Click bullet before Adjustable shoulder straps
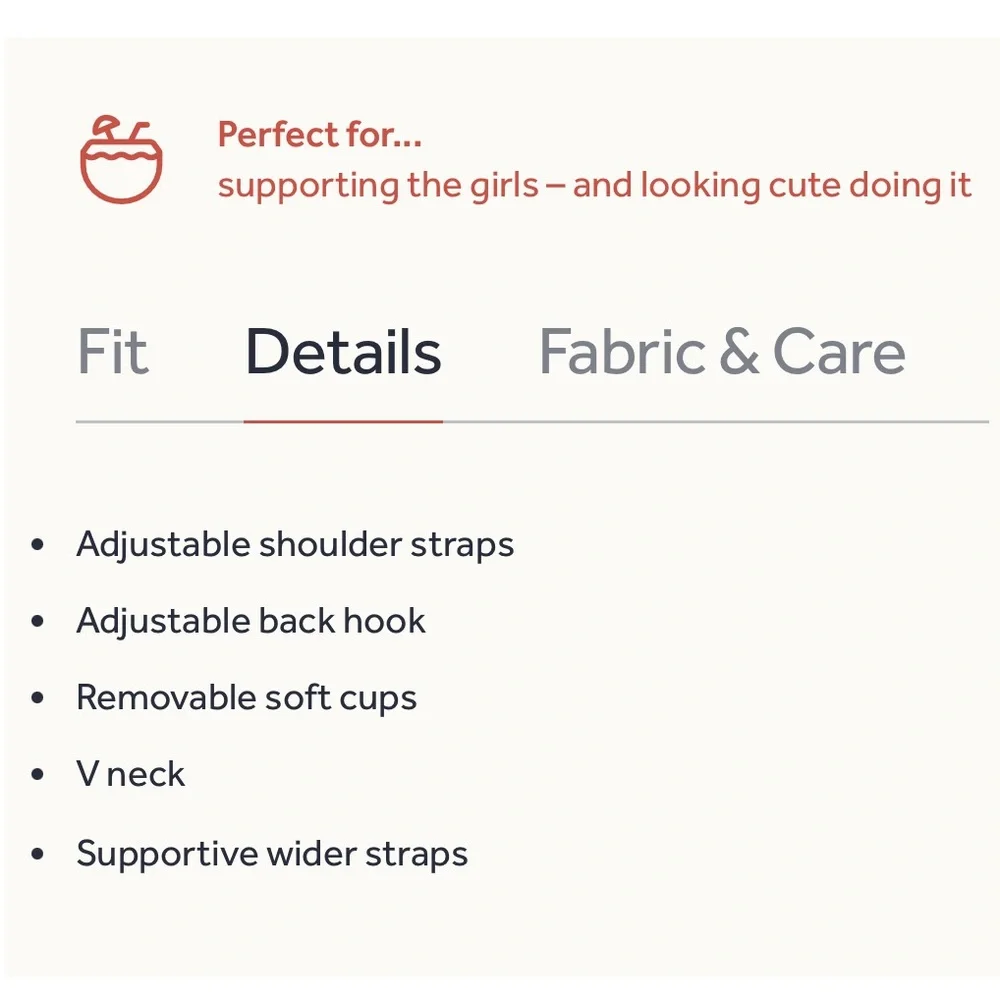The height and width of the screenshot is (1000, 1000). 38,545
